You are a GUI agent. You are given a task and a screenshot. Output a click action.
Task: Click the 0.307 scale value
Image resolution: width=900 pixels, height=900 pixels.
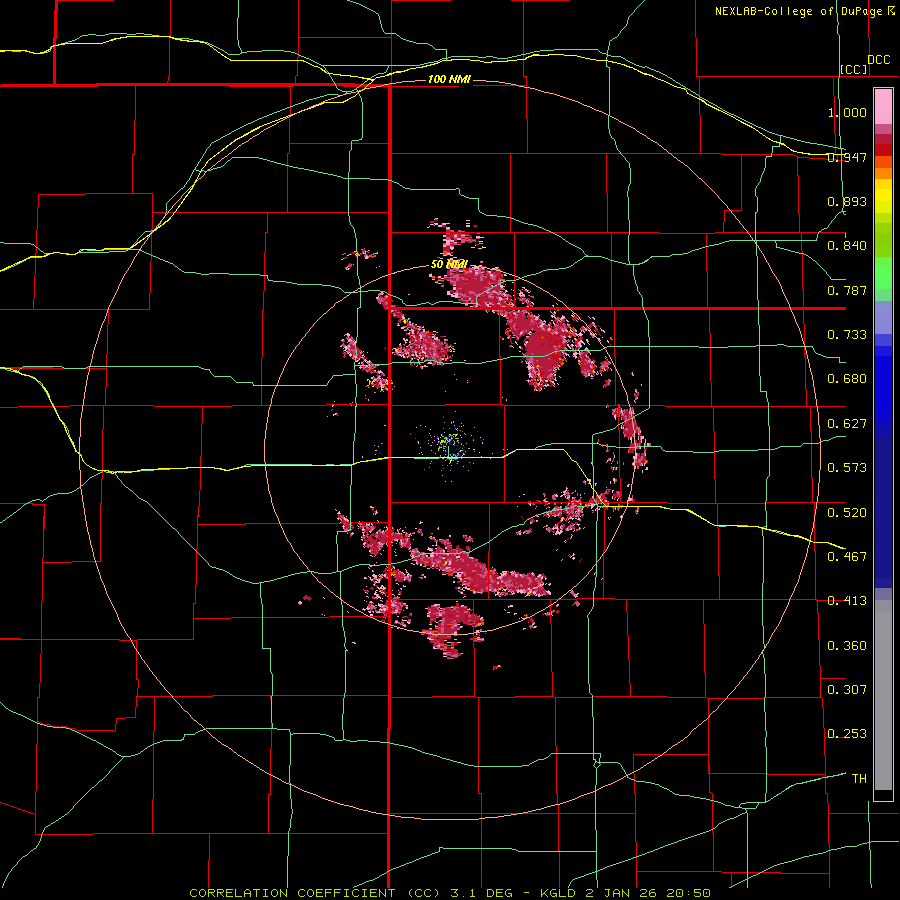click(847, 689)
